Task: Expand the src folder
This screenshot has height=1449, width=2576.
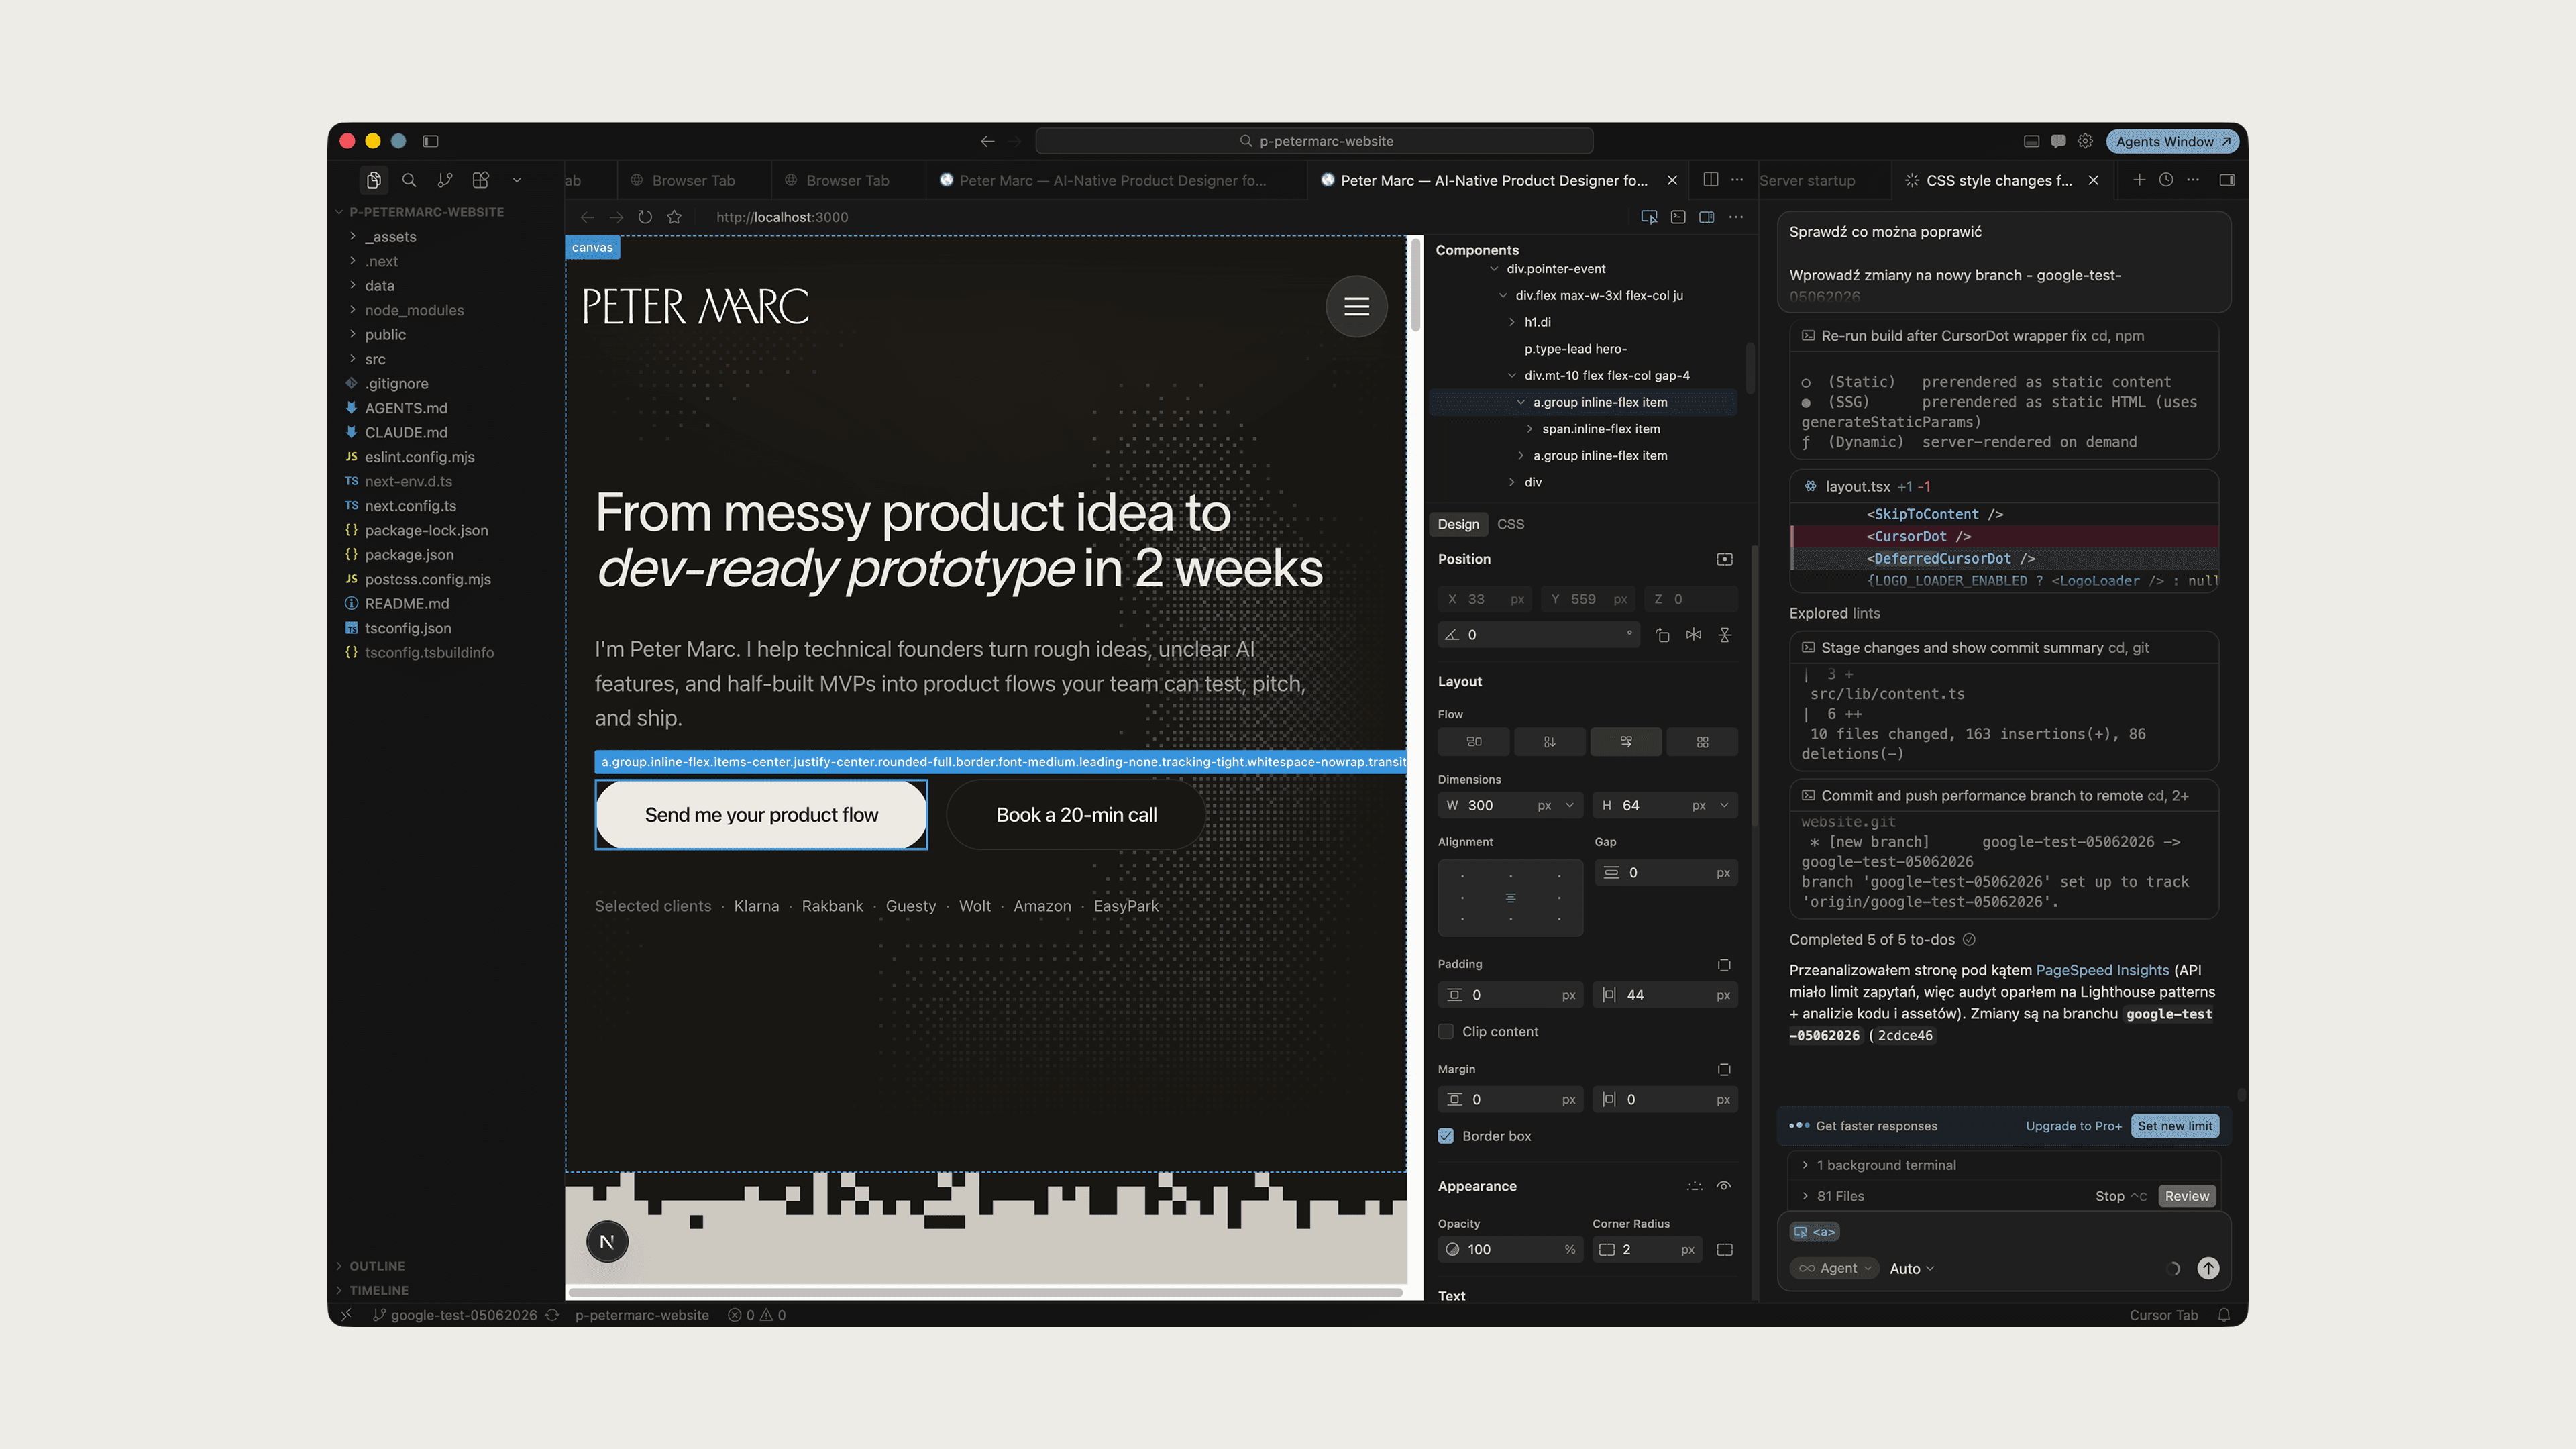Action: click(x=447, y=359)
